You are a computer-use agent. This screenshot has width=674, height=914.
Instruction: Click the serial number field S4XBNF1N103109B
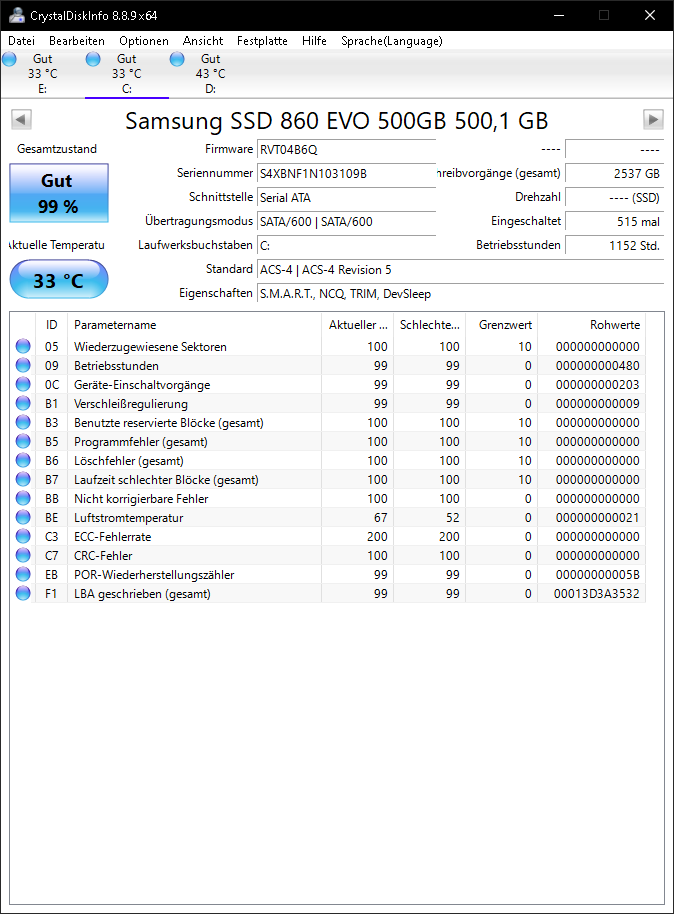(x=347, y=174)
